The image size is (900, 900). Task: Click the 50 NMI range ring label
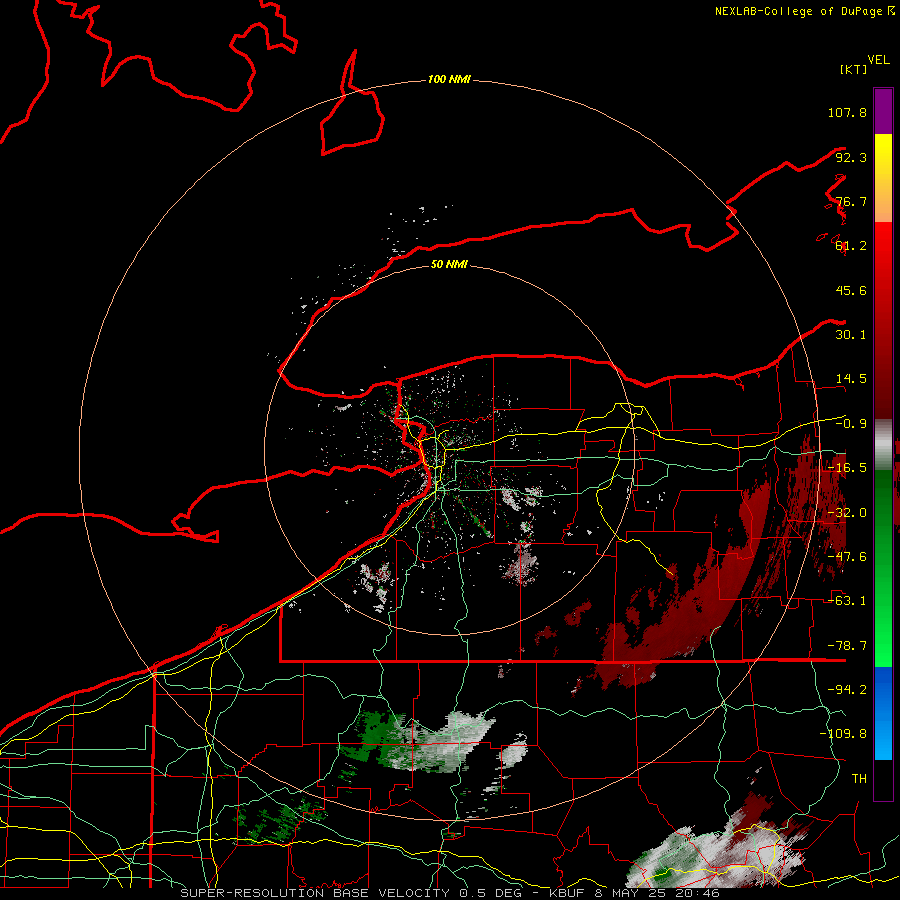point(449,264)
